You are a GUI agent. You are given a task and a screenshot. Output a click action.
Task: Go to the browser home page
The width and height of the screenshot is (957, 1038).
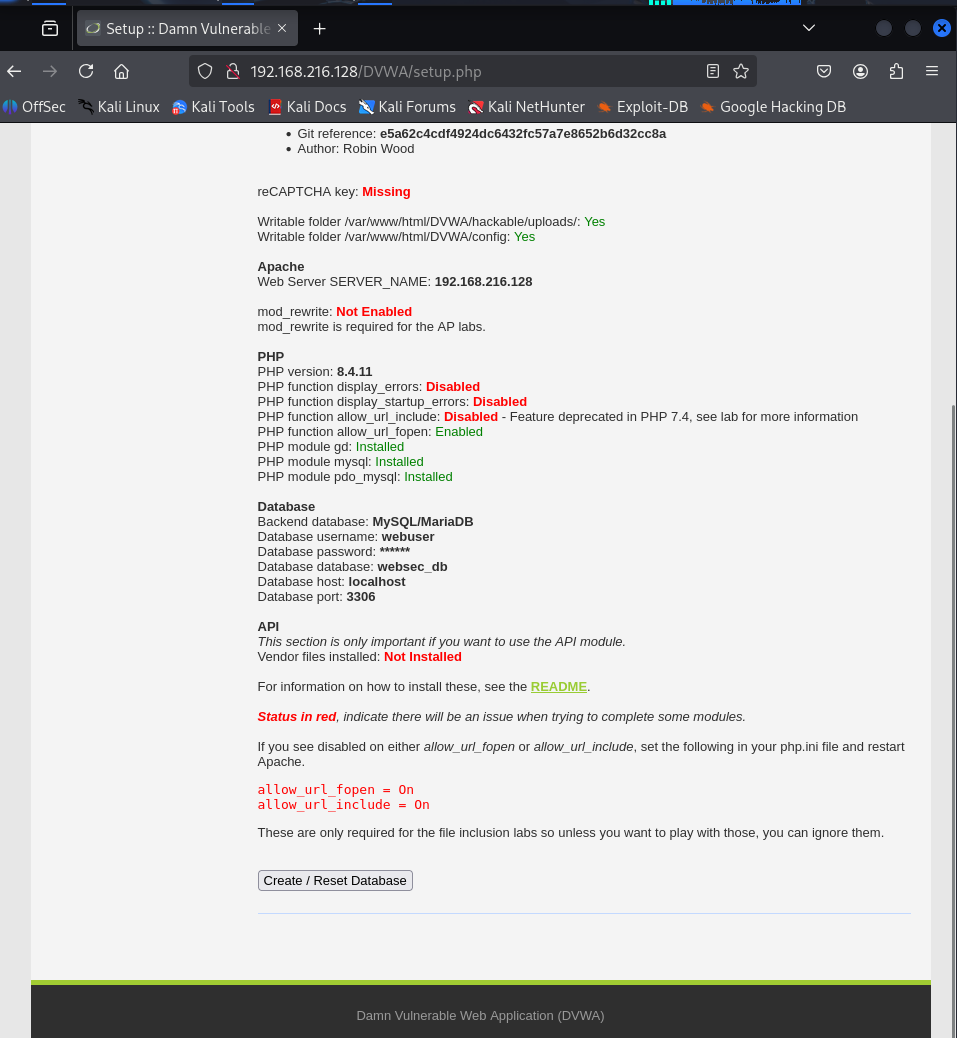pos(121,71)
